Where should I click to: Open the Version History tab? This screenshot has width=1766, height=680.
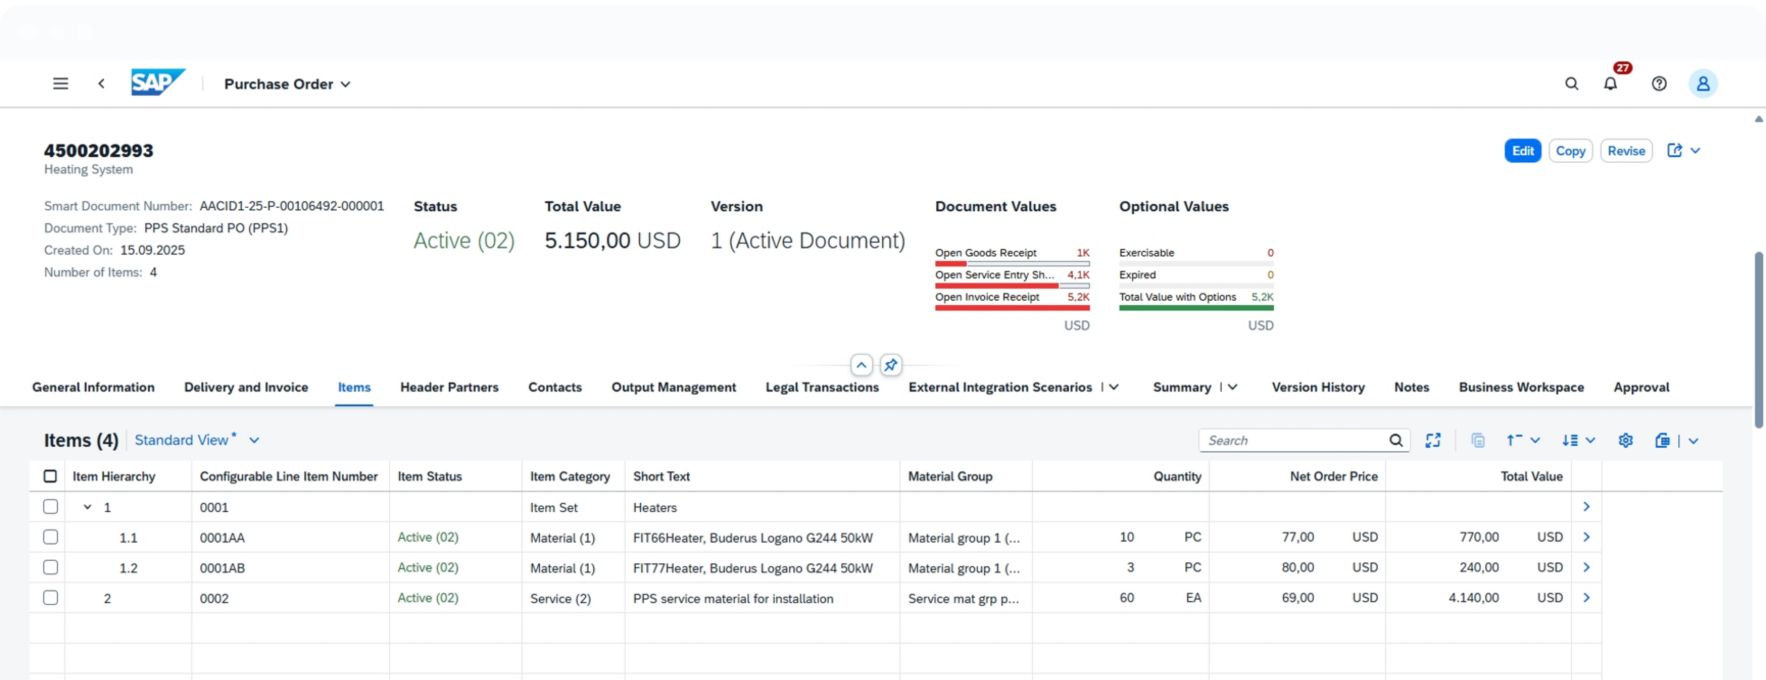pyautogui.click(x=1317, y=387)
